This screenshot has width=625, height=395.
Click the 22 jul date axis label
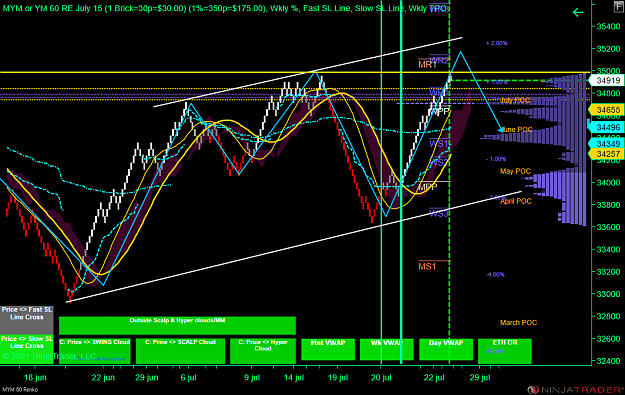point(434,377)
